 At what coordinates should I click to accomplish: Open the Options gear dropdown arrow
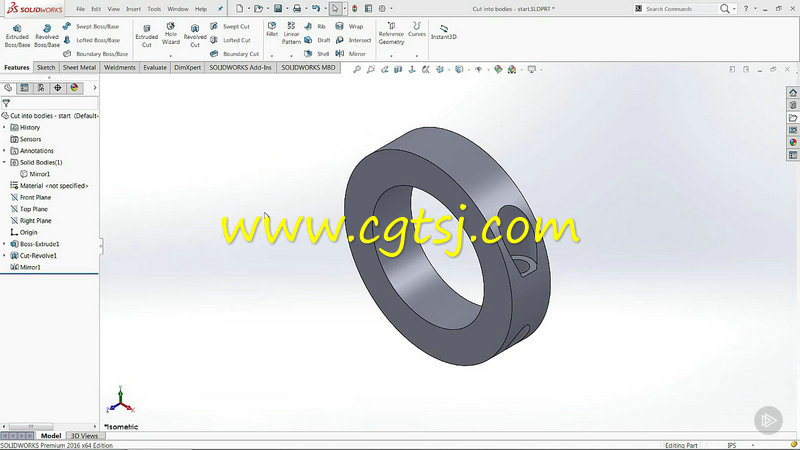pyautogui.click(x=391, y=9)
